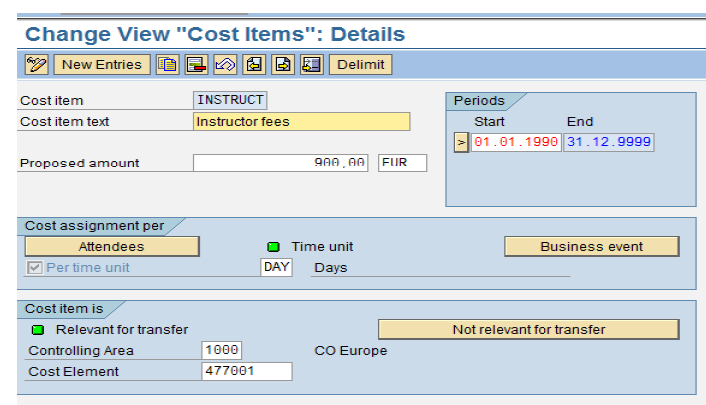Image resolution: width=706 pixels, height=405 pixels.
Task: Select the Attendees cost assignment button
Action: (x=112, y=246)
